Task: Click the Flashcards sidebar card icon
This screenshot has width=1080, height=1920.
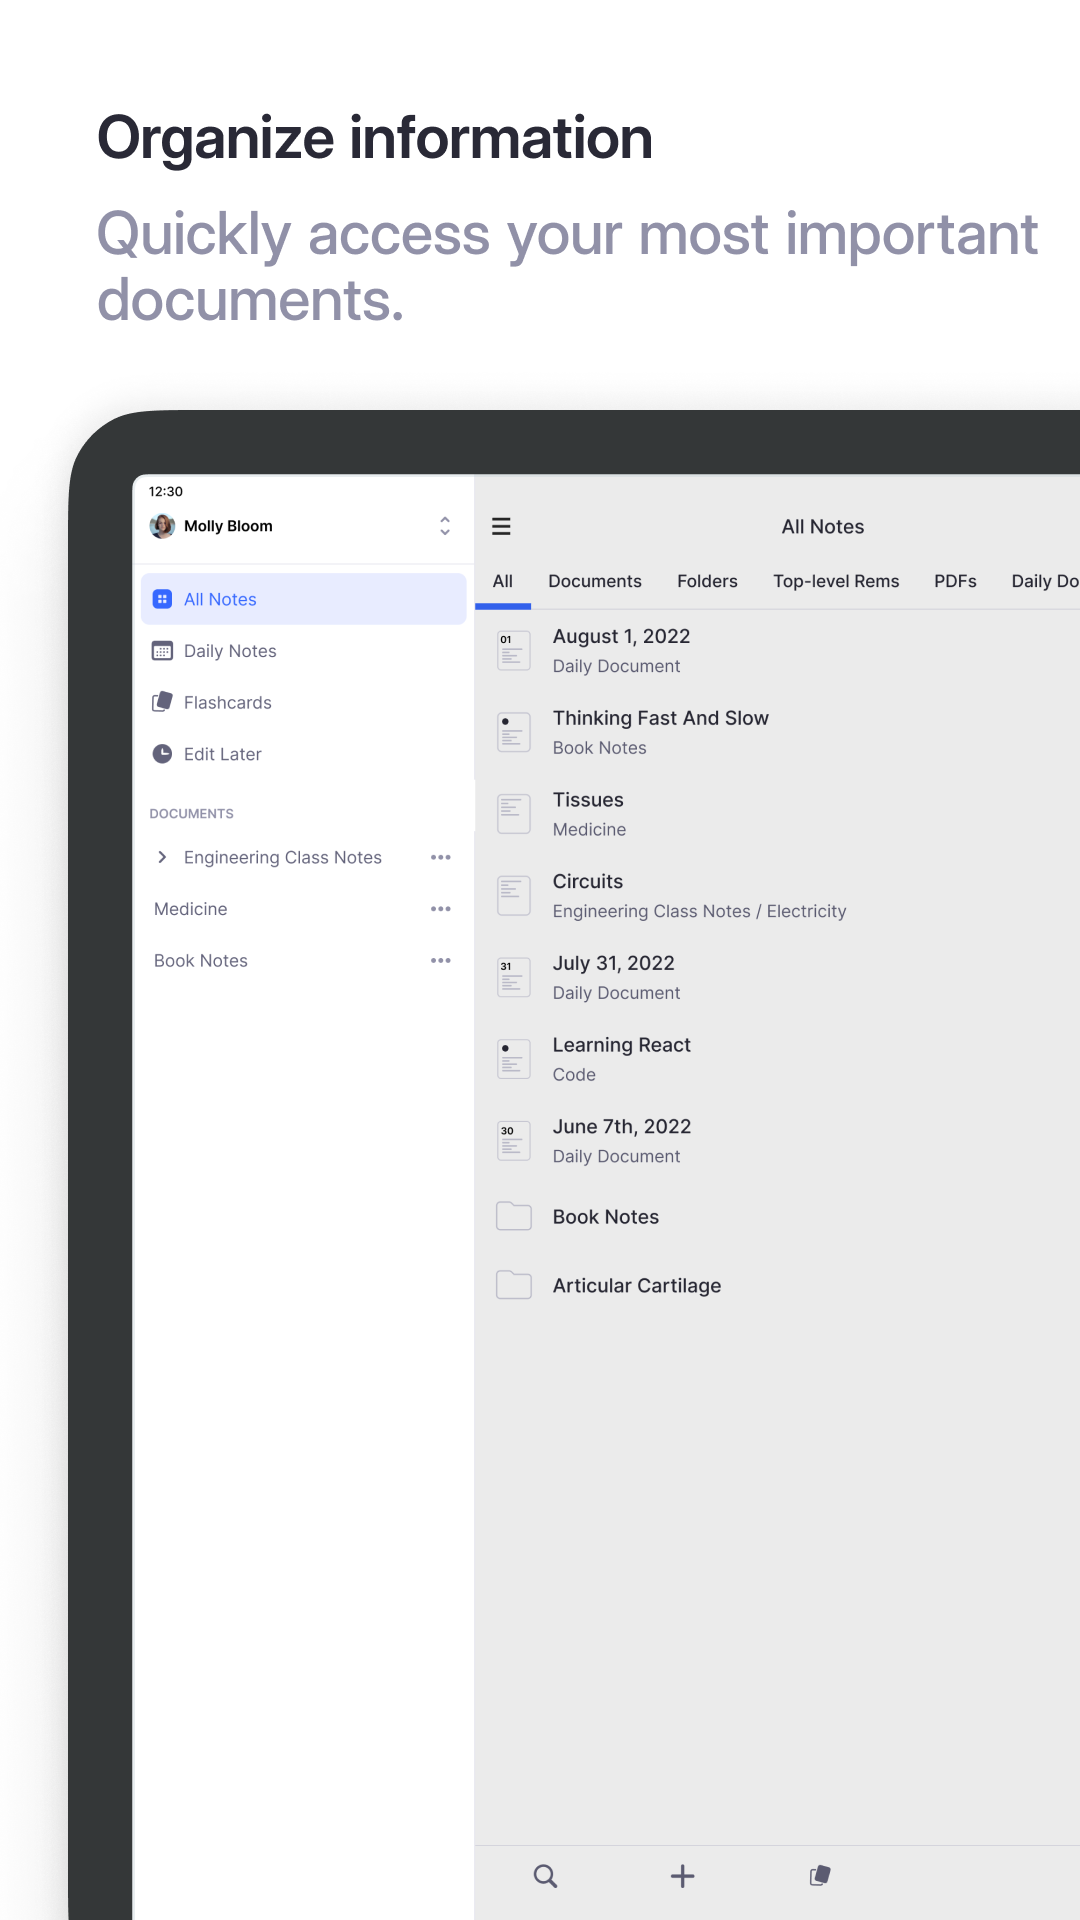Action: point(162,702)
